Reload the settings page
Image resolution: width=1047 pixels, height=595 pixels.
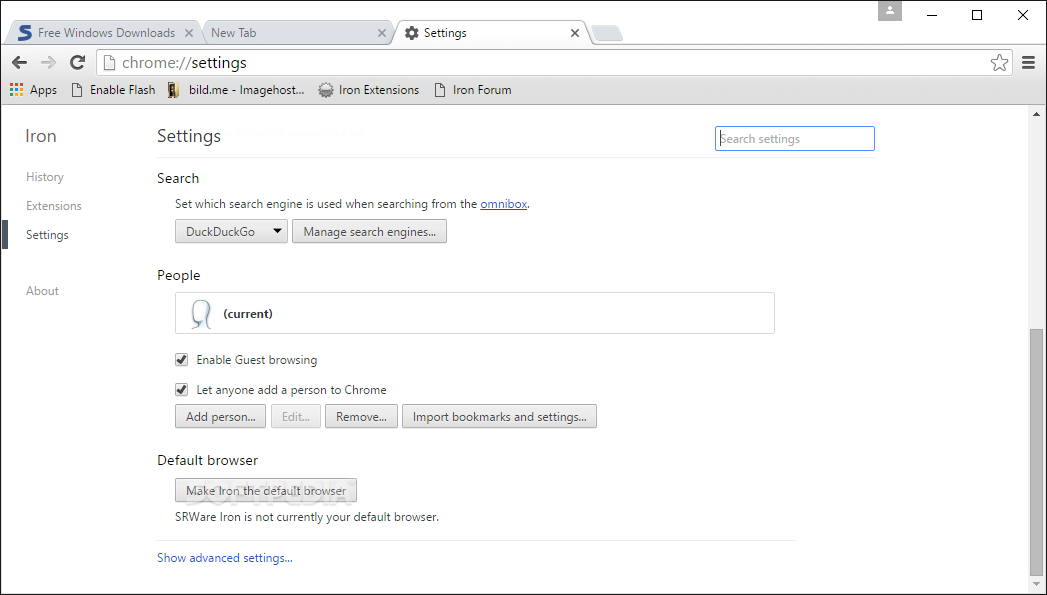pos(77,63)
